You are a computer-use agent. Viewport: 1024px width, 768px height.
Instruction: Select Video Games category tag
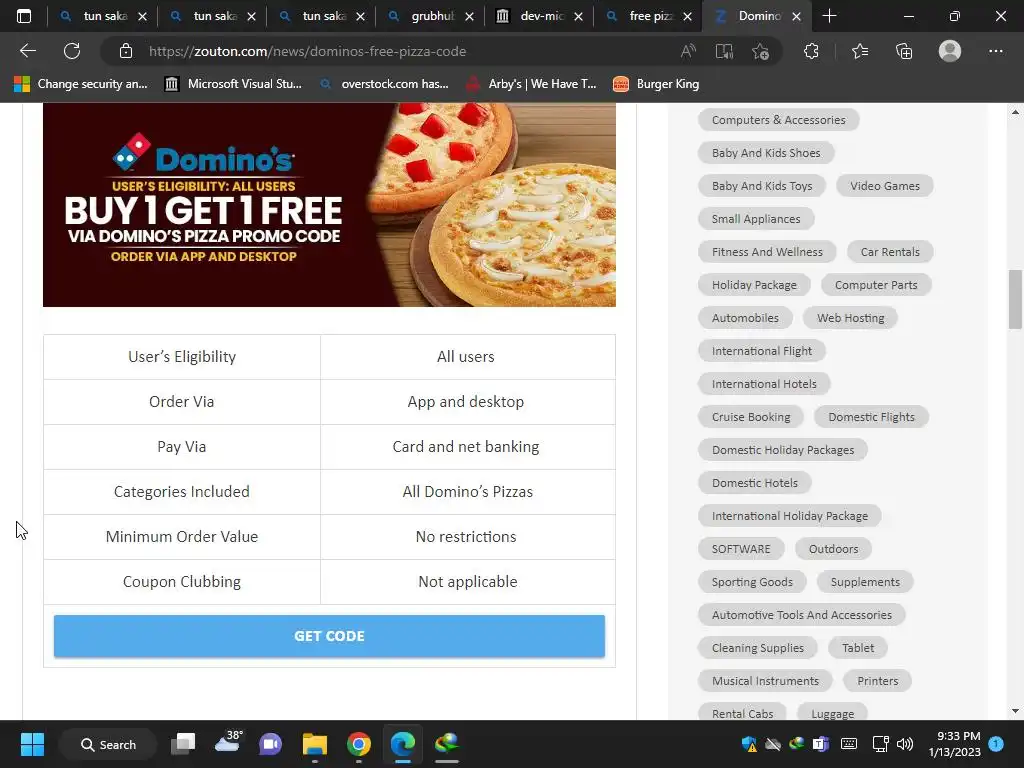(x=885, y=186)
